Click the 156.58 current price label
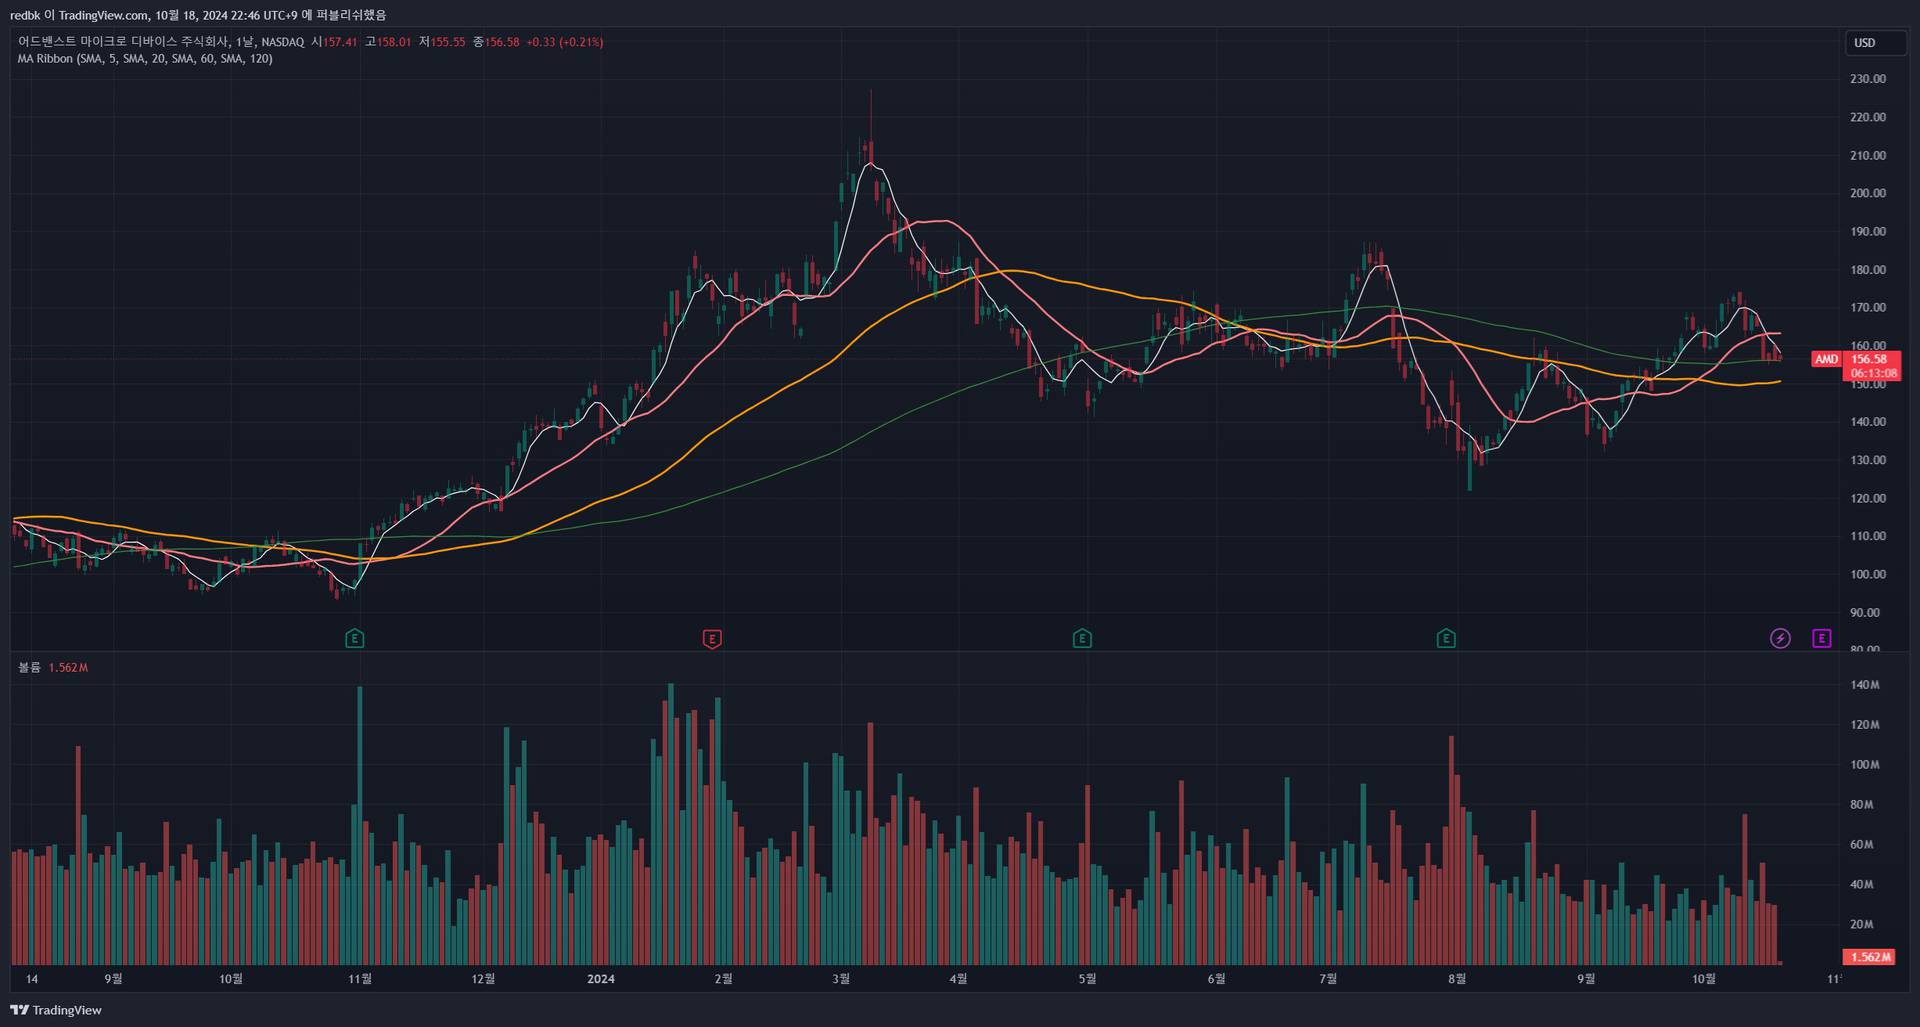Screen dimensions: 1920x1027 point(1869,359)
